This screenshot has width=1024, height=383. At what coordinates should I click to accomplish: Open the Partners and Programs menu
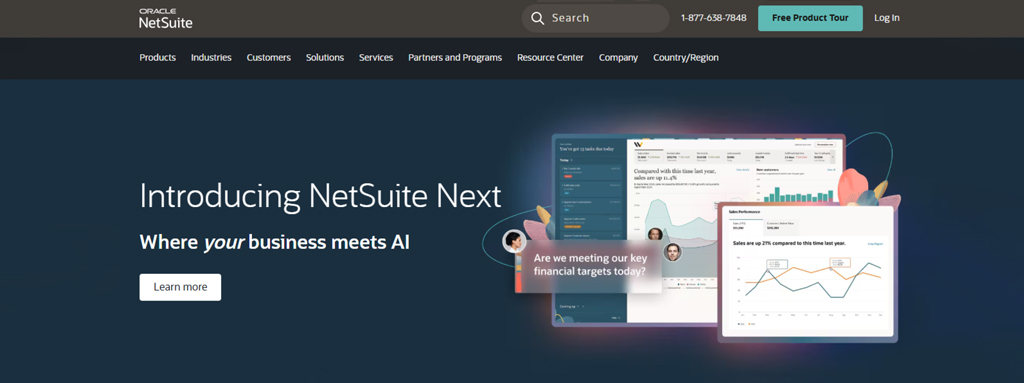(x=455, y=58)
